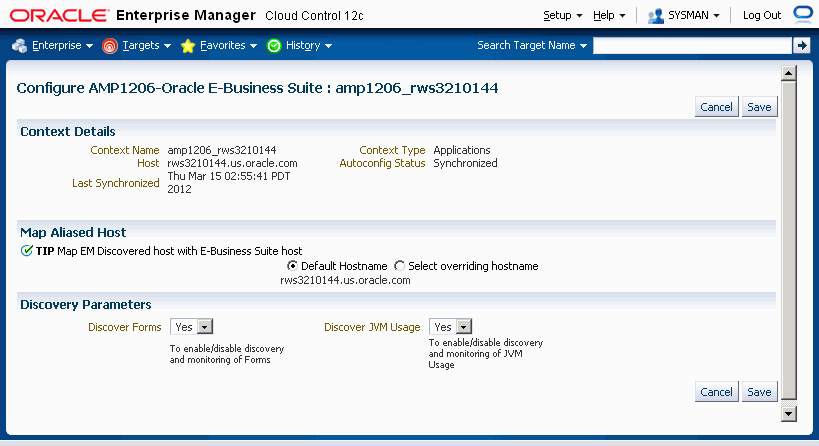Click the Last Synchronized date value
The image size is (819, 446).
(229, 182)
